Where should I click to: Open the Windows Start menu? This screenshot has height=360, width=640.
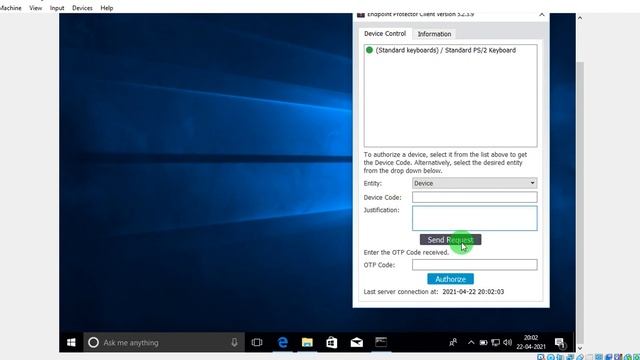tap(71, 342)
